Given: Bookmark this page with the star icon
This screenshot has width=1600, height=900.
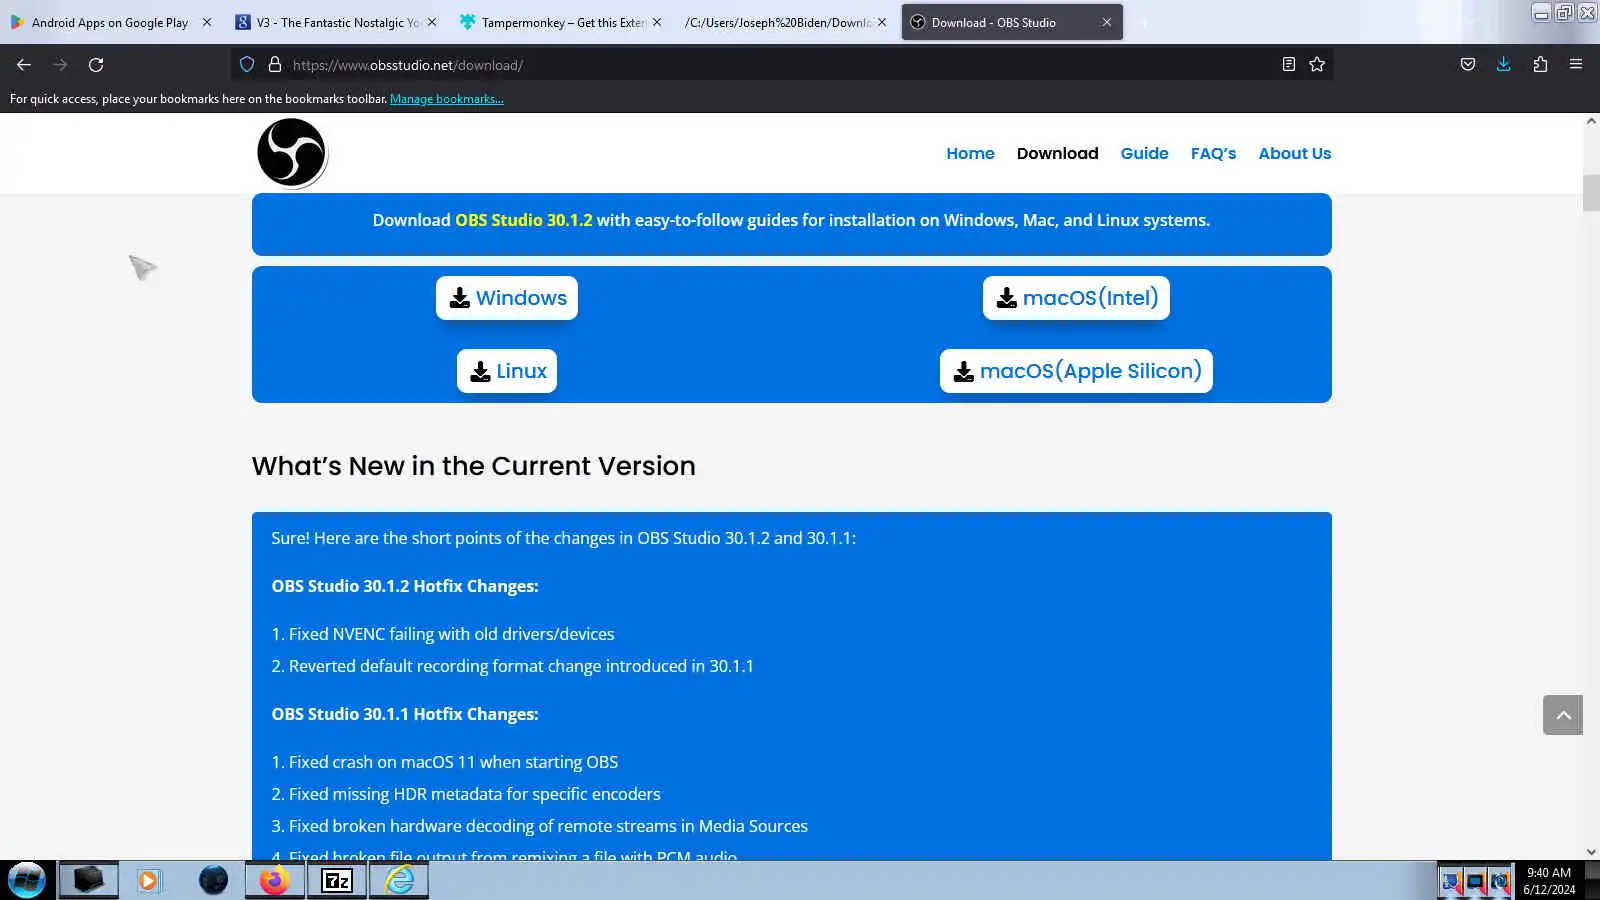Looking at the screenshot, I should tap(1317, 65).
